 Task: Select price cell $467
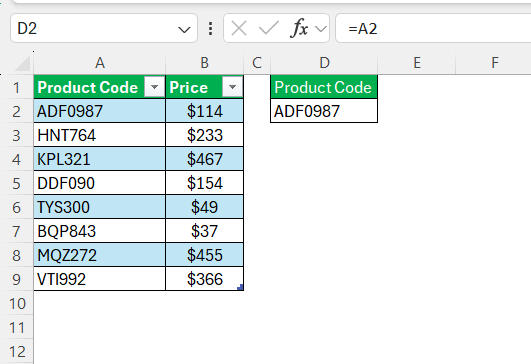click(205, 159)
